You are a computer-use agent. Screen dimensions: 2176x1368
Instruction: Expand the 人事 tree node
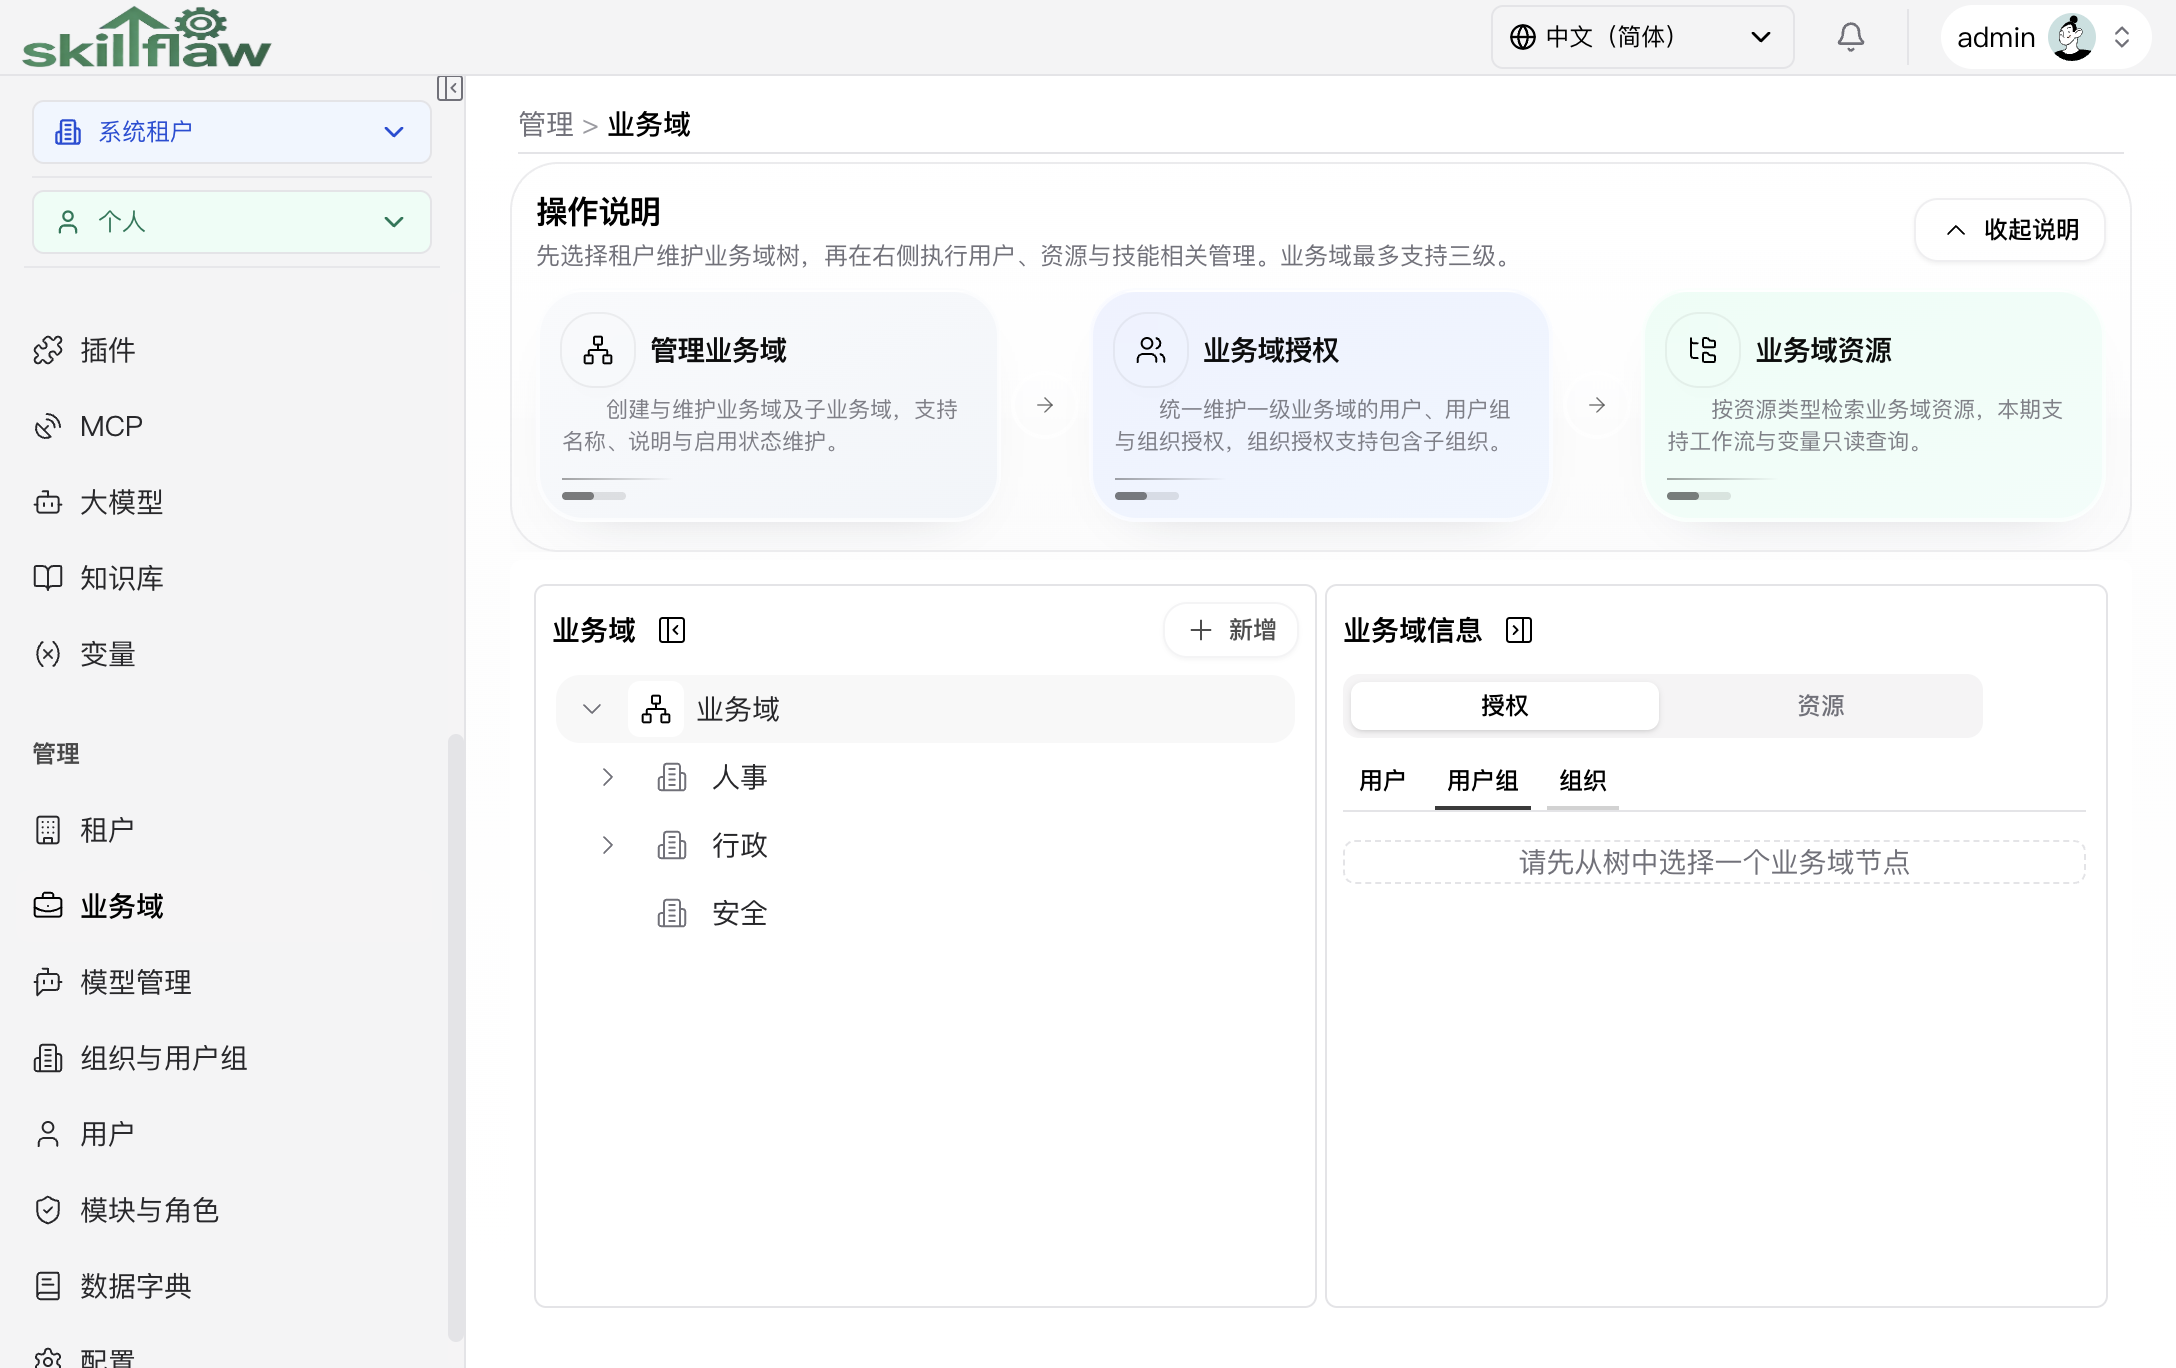pyautogui.click(x=608, y=777)
